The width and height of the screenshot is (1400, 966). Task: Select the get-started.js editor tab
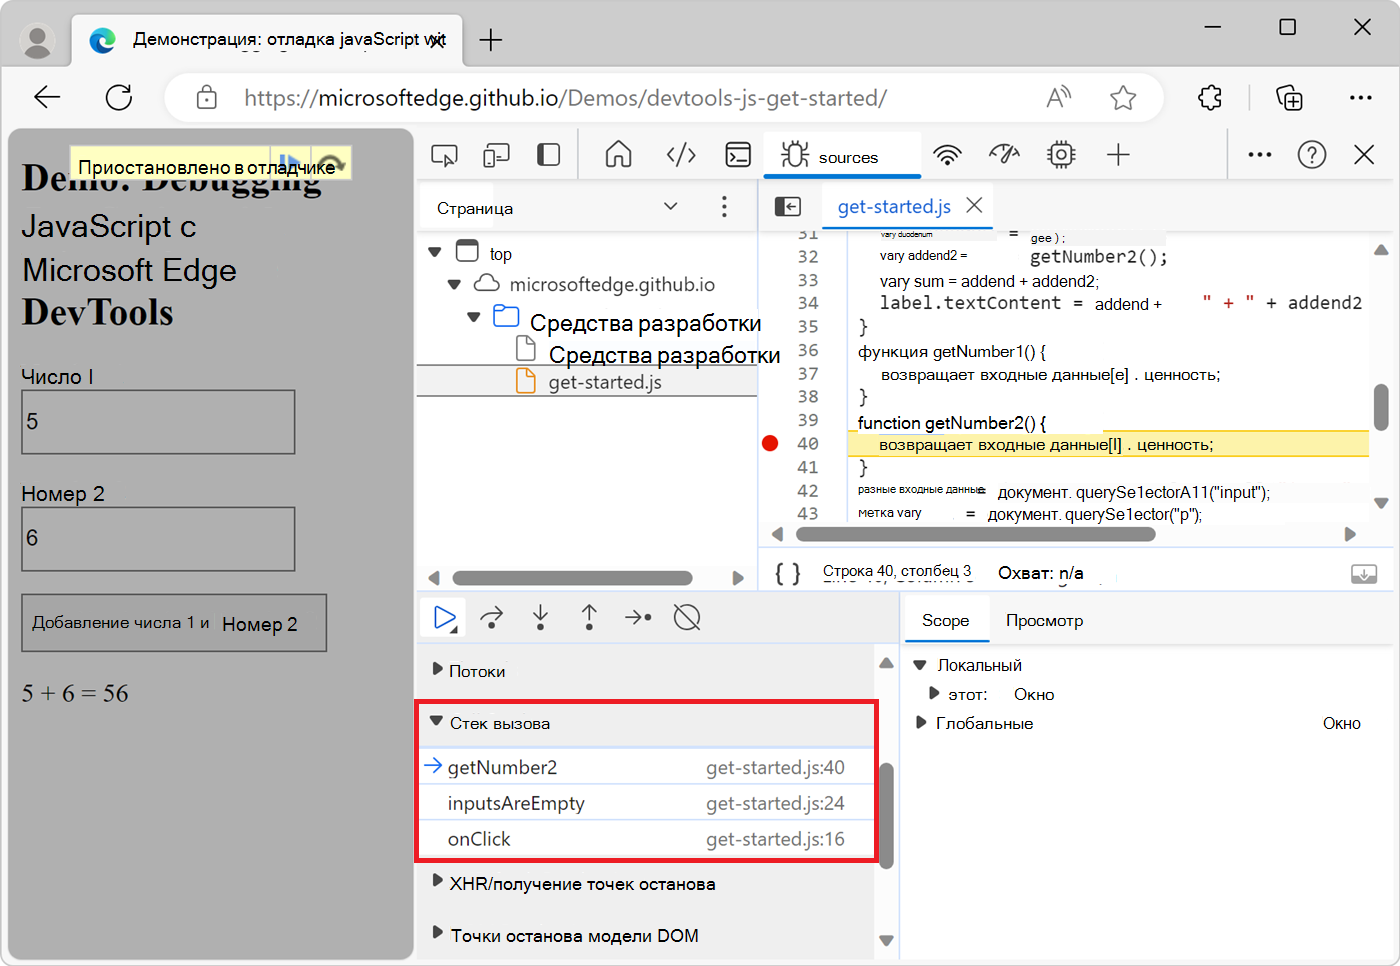[893, 207]
